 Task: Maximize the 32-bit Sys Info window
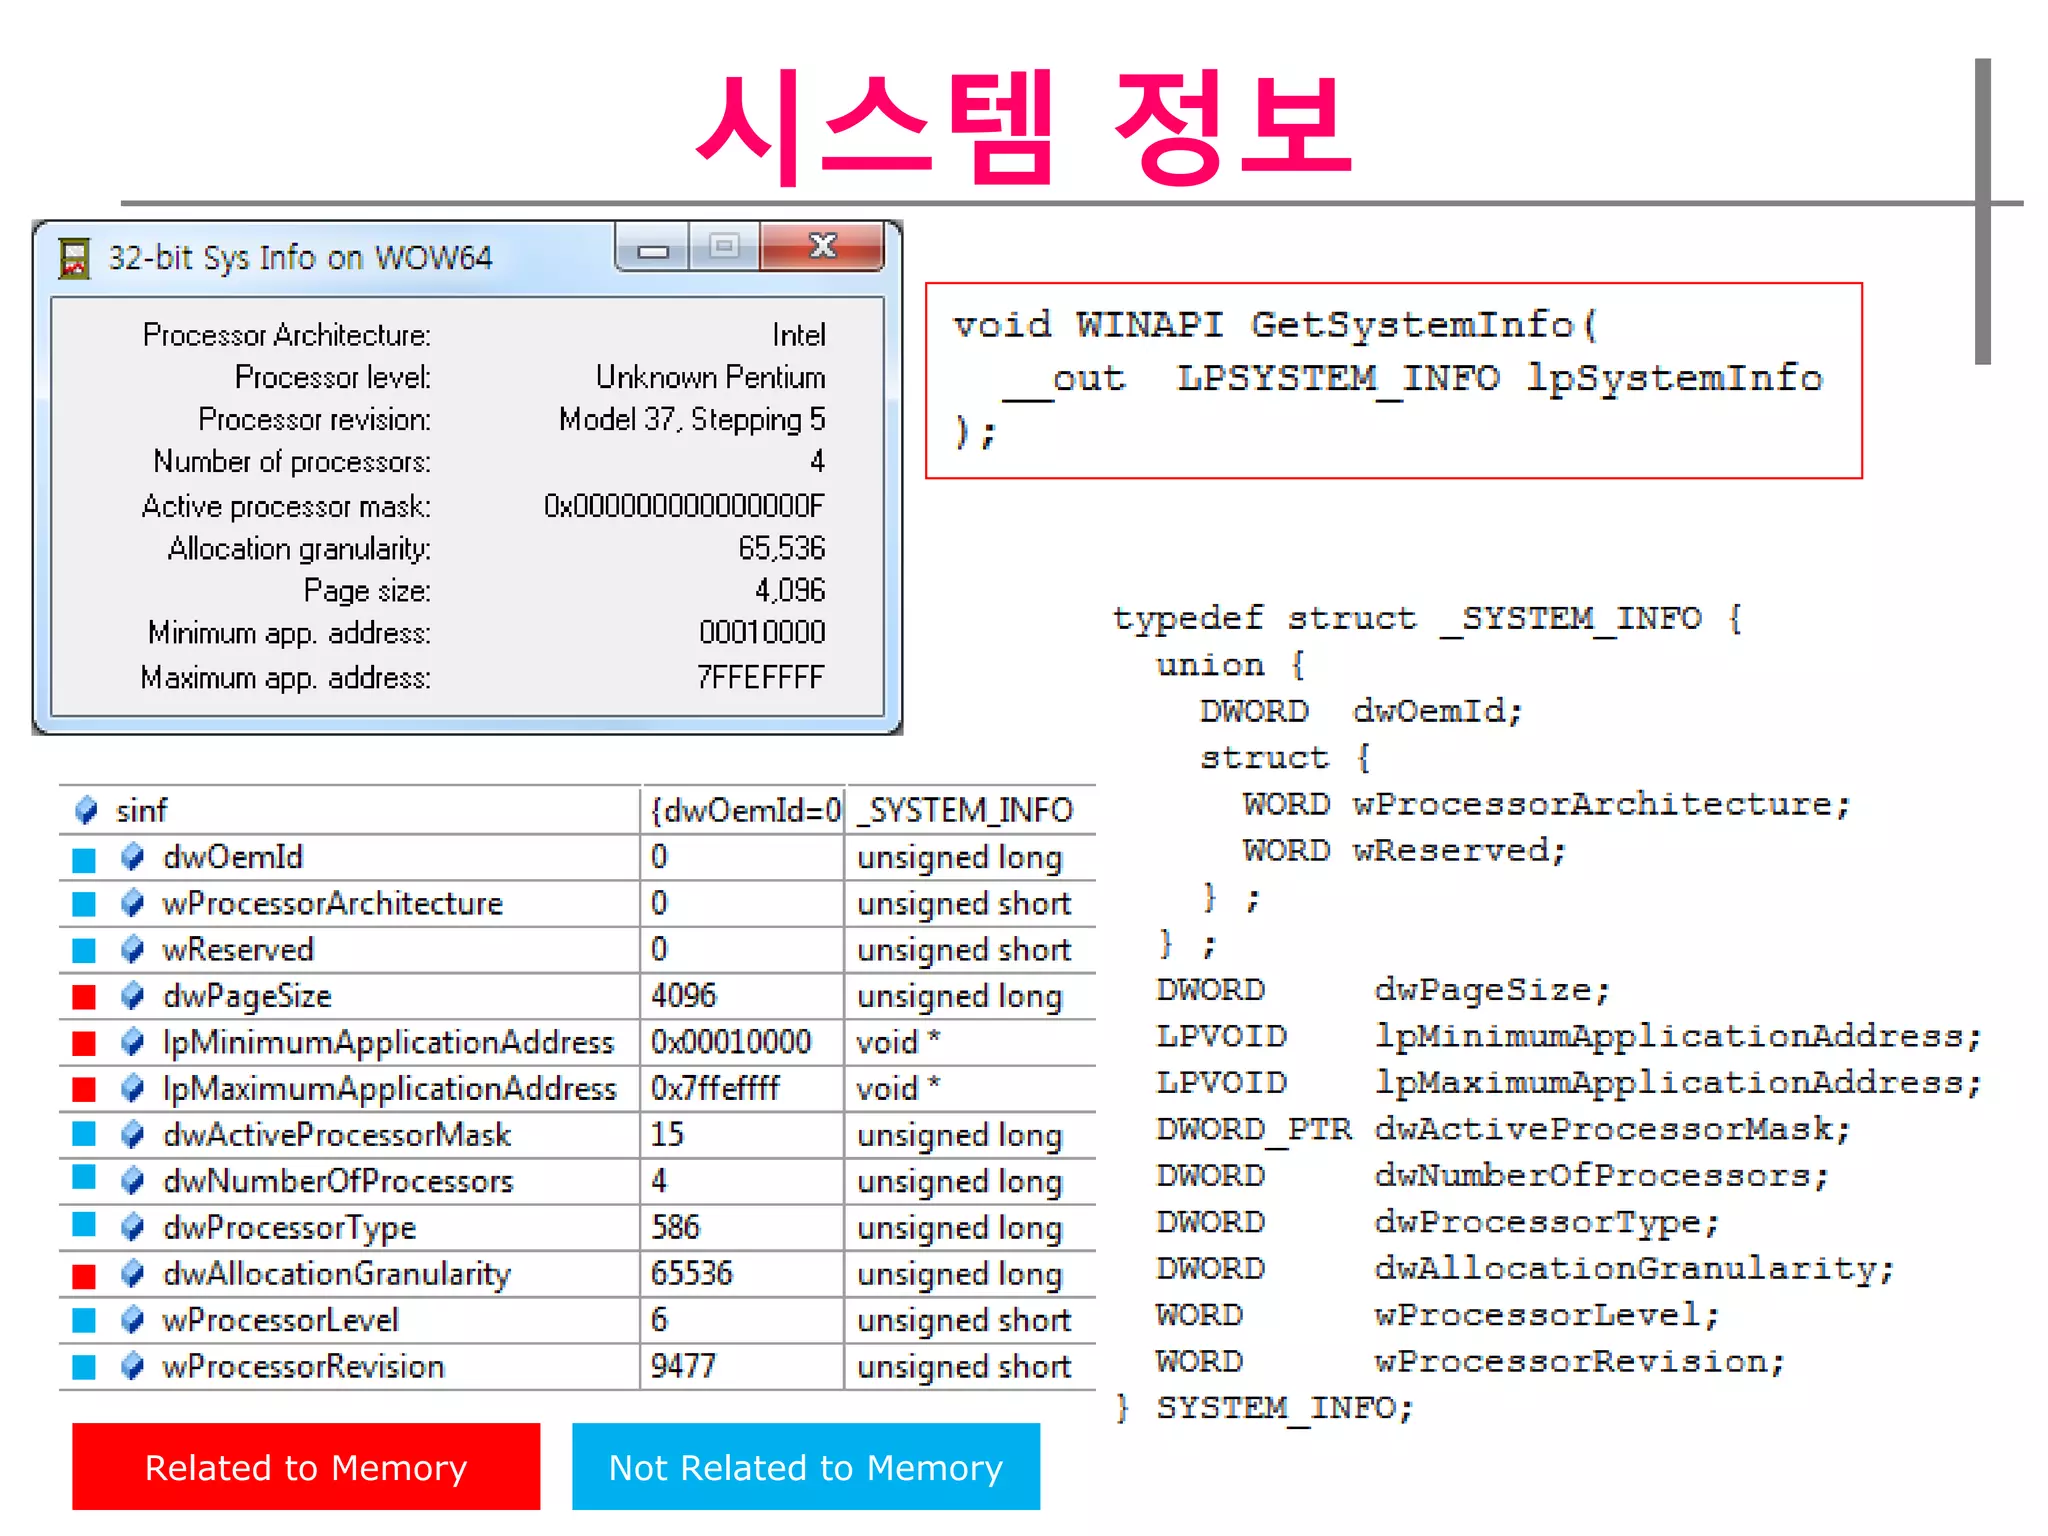tap(725, 246)
